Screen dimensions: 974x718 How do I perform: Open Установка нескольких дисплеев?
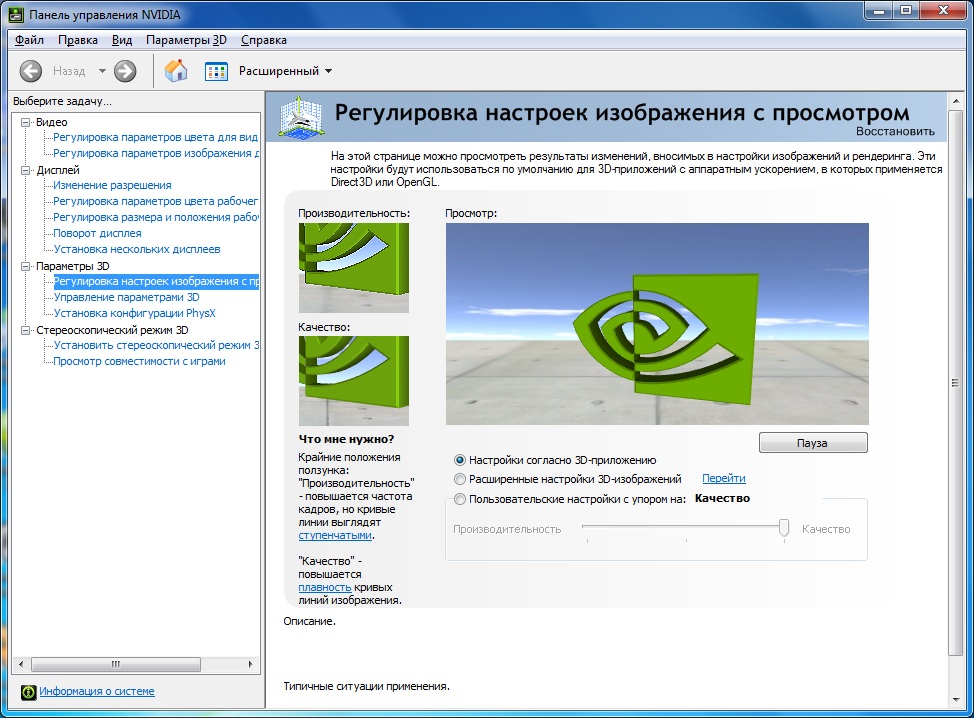[x=137, y=249]
